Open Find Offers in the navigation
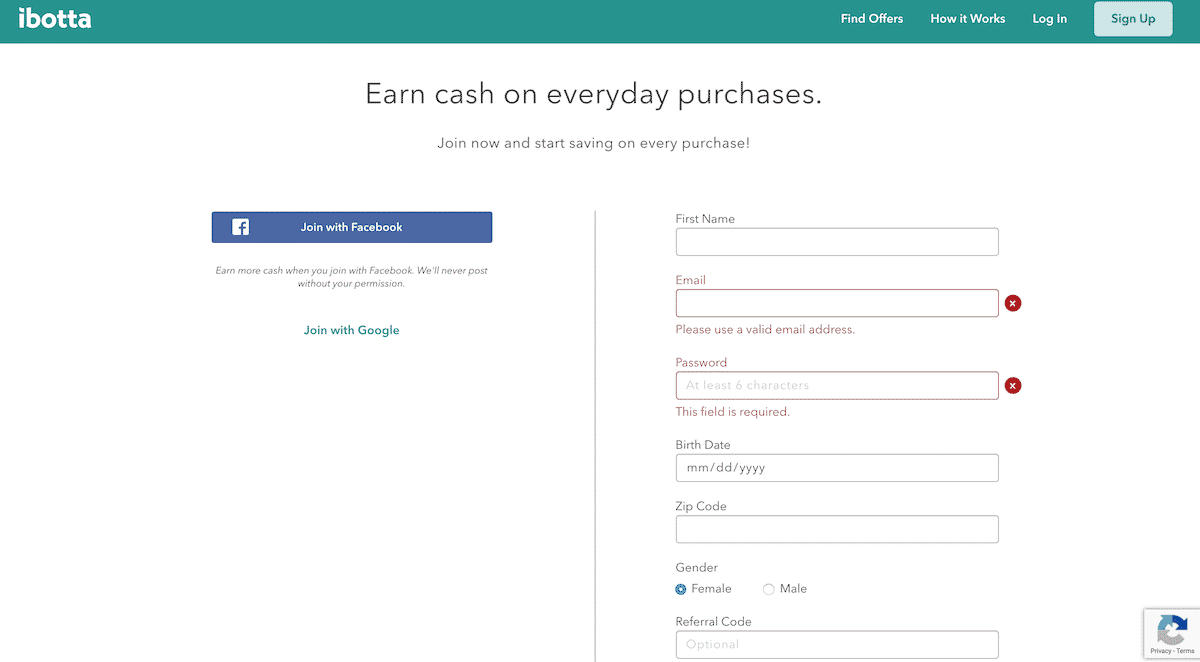 (872, 19)
